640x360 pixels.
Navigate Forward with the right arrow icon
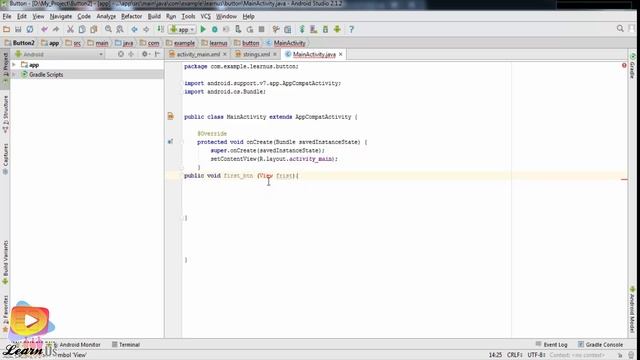pos(146,29)
